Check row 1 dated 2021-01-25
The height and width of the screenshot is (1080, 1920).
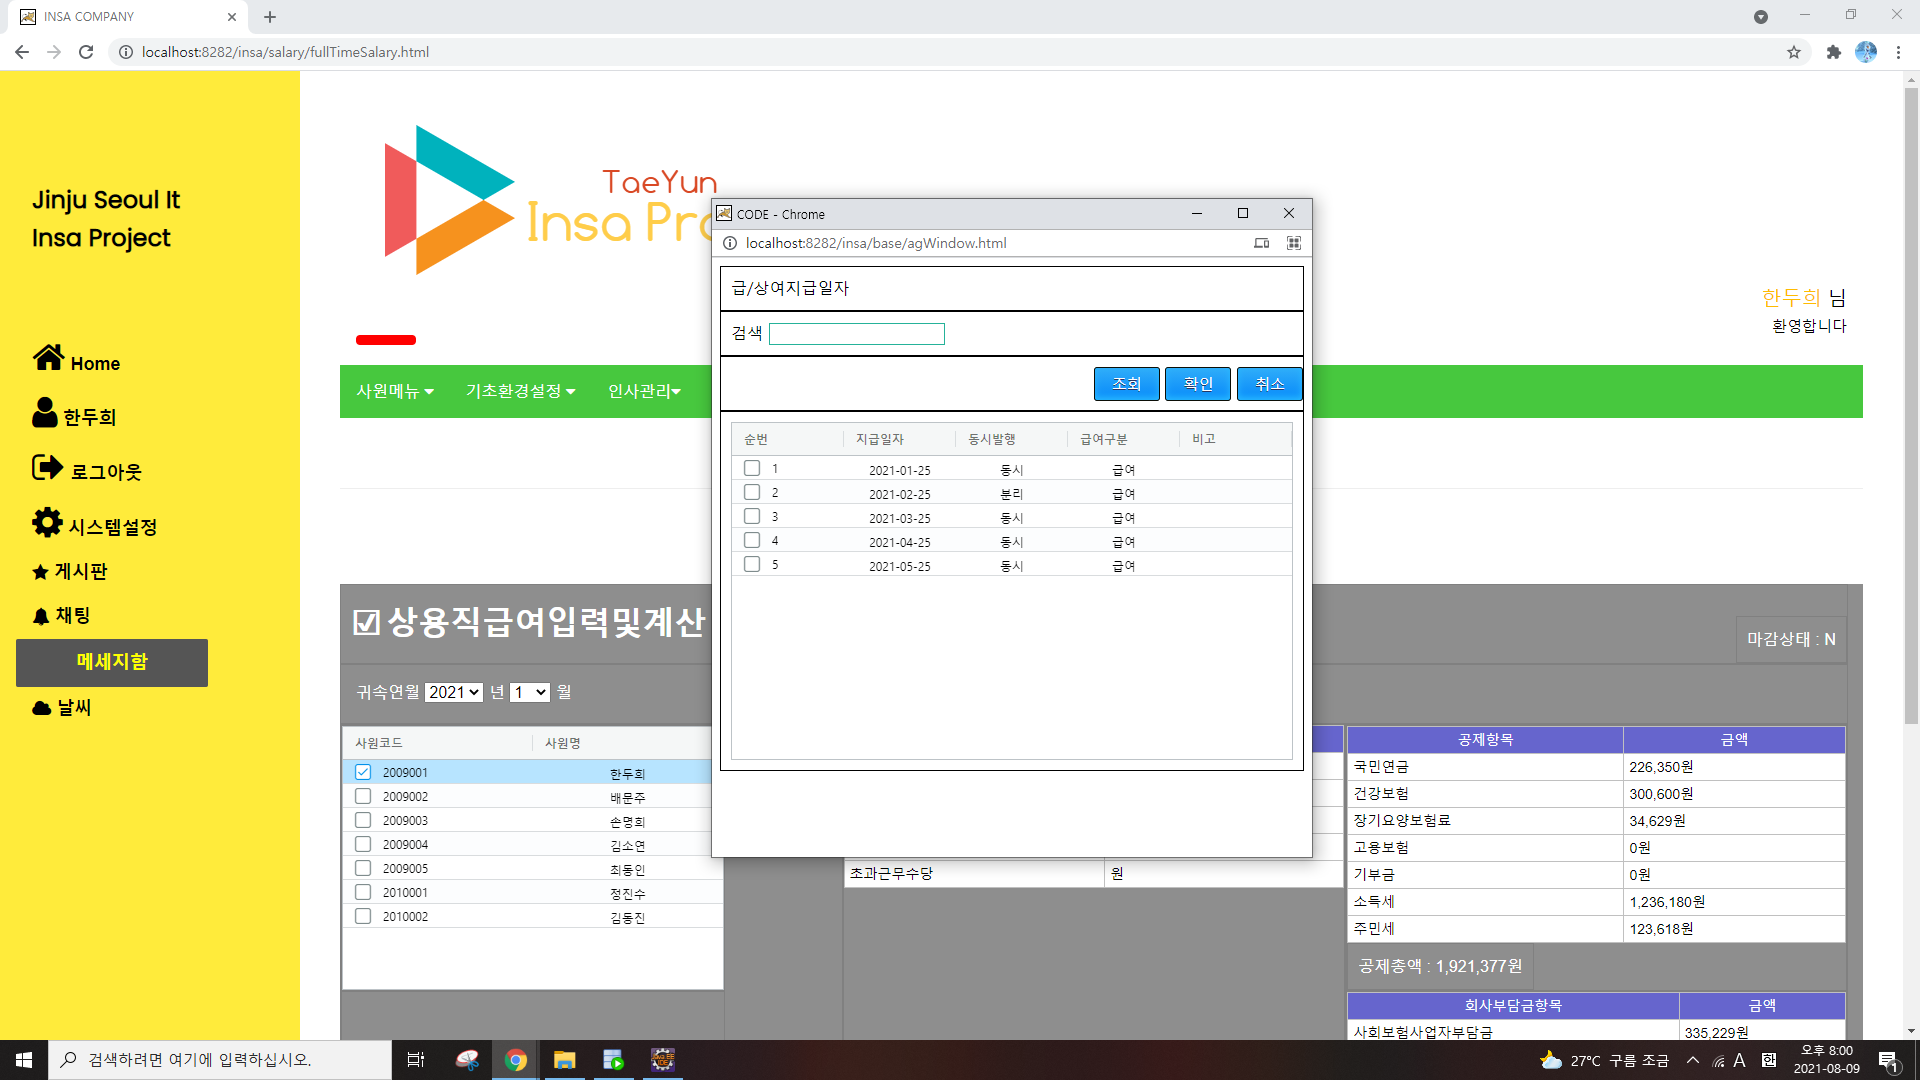coord(752,468)
